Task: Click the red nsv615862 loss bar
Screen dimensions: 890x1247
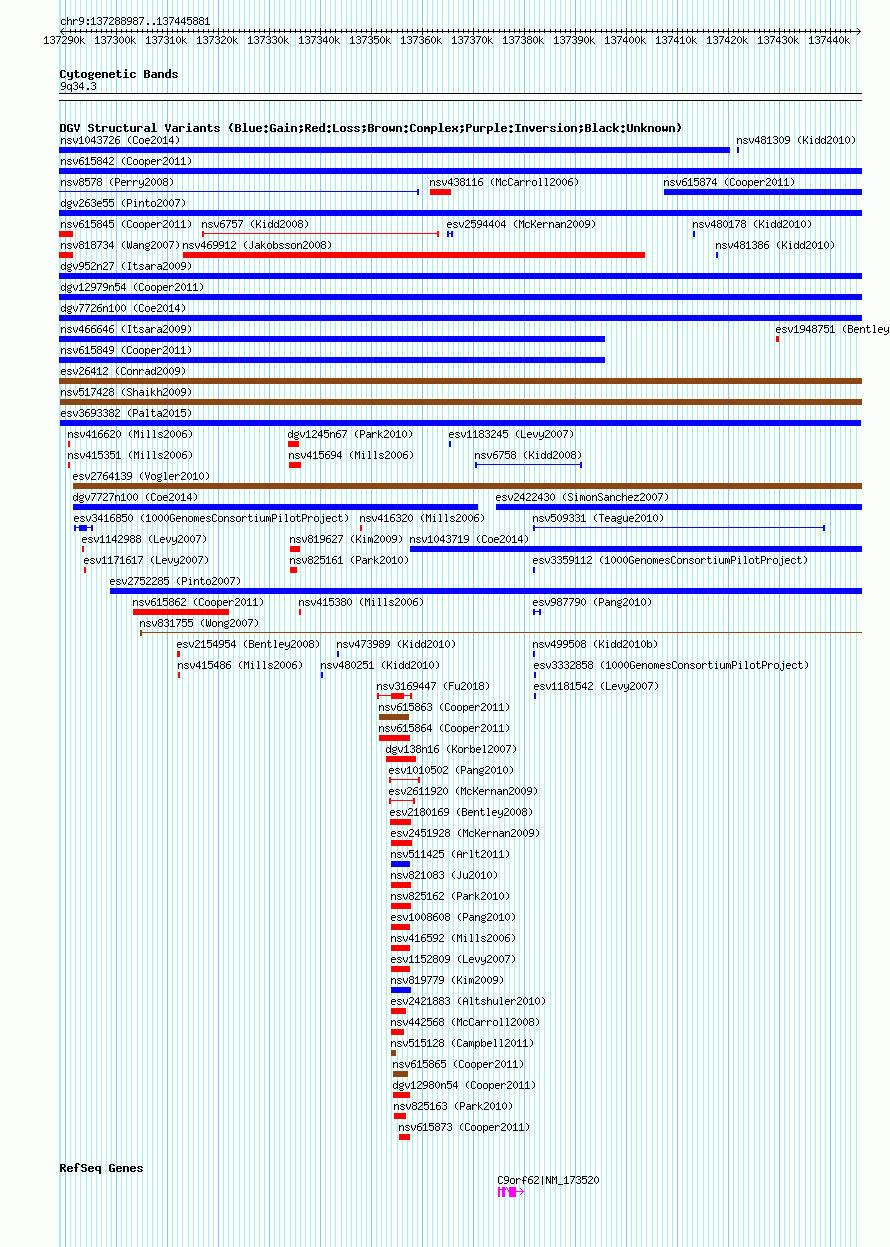Action: point(181,612)
